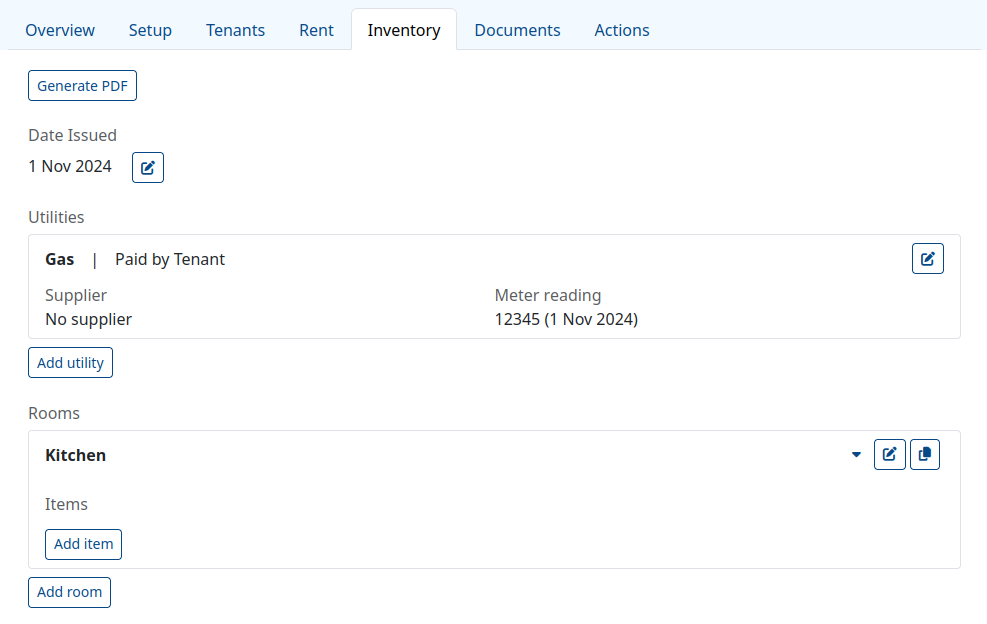987x624 pixels.
Task: Edit the Gas utility entry
Action: (x=927, y=259)
